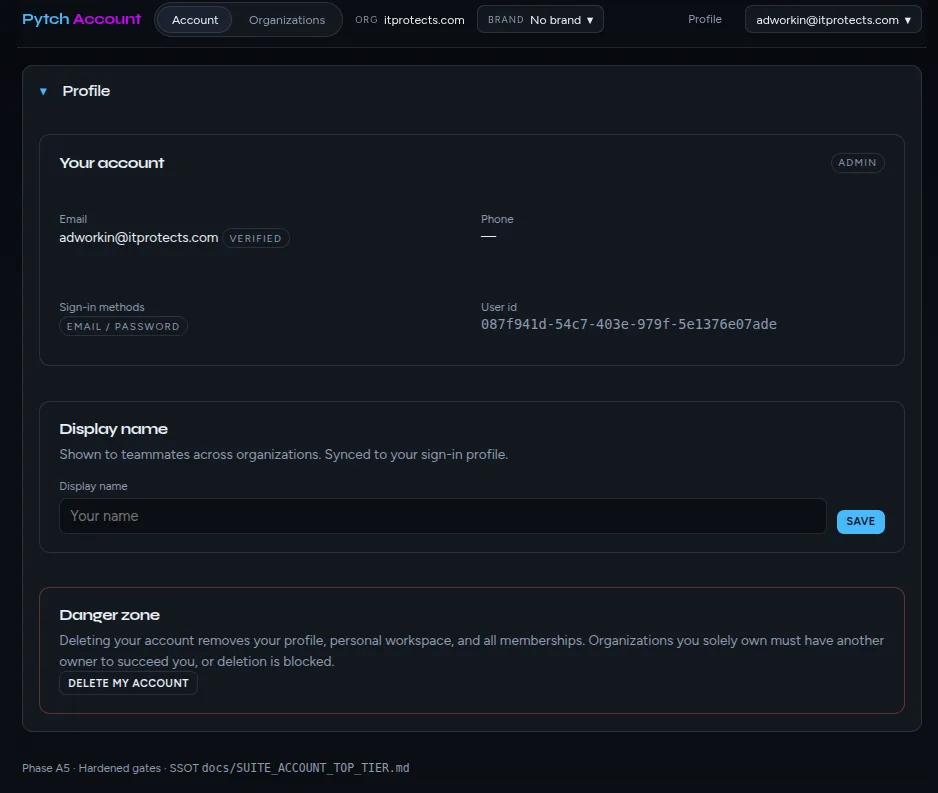938x793 pixels.
Task: Click the account email address text
Action: tap(139, 237)
